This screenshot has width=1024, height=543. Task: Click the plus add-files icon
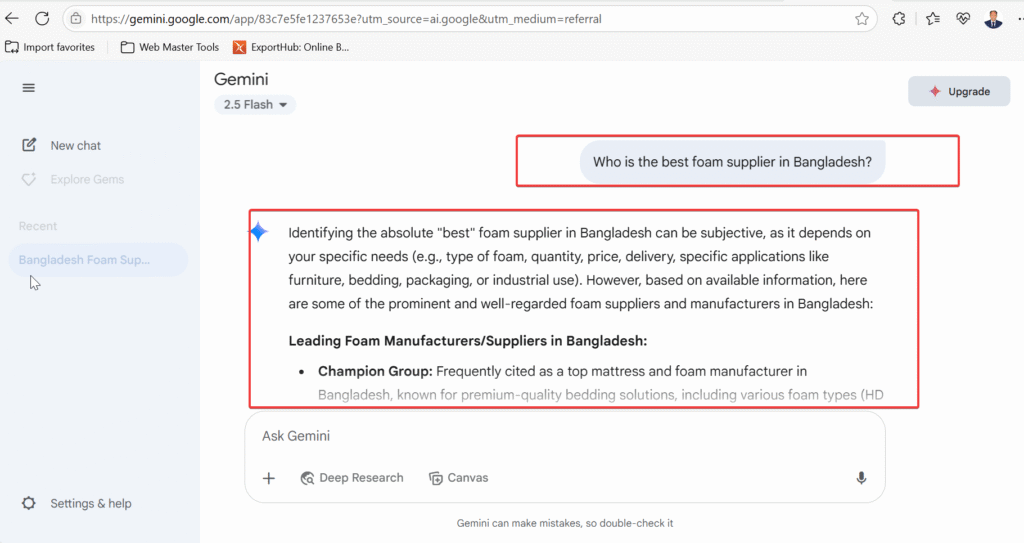tap(269, 478)
